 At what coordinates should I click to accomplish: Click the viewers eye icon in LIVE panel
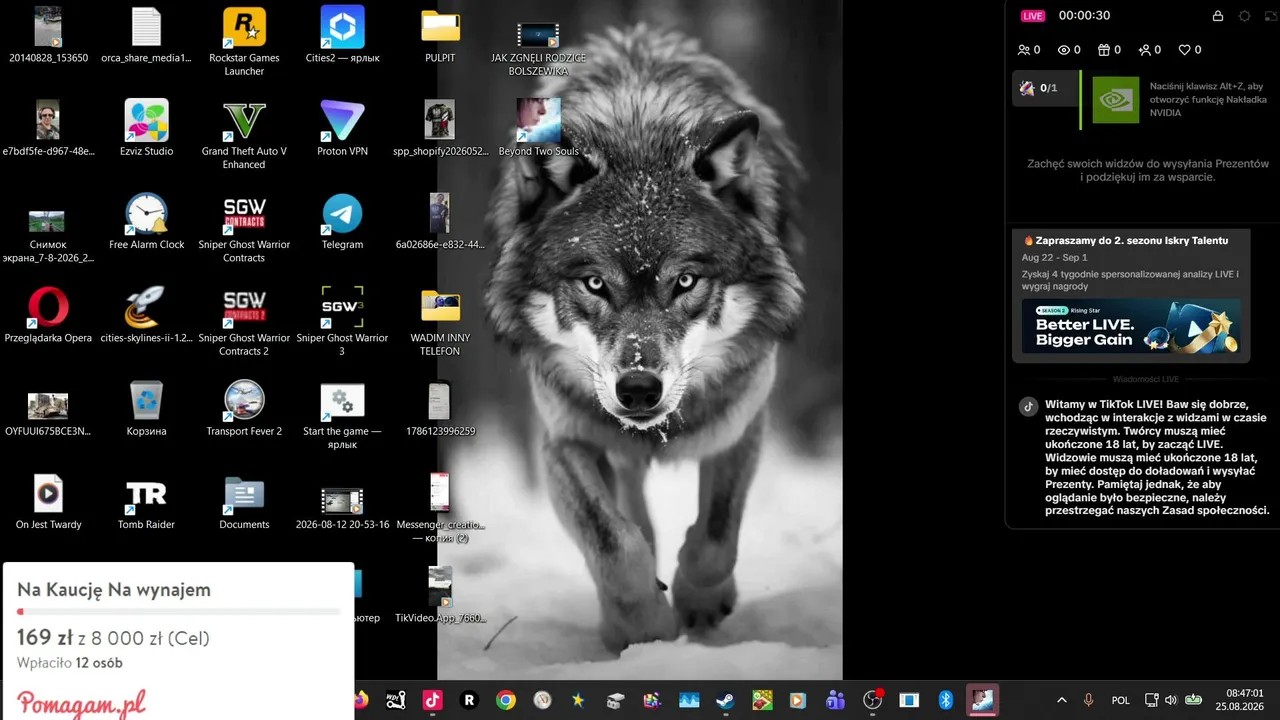click(1063, 50)
